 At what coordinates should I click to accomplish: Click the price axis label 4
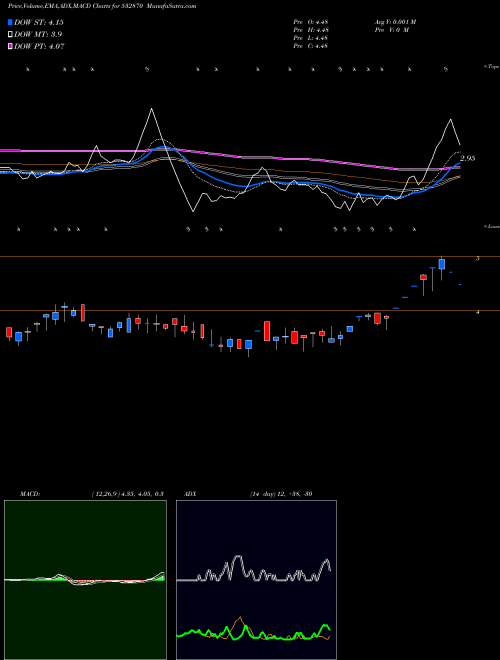coord(477,312)
